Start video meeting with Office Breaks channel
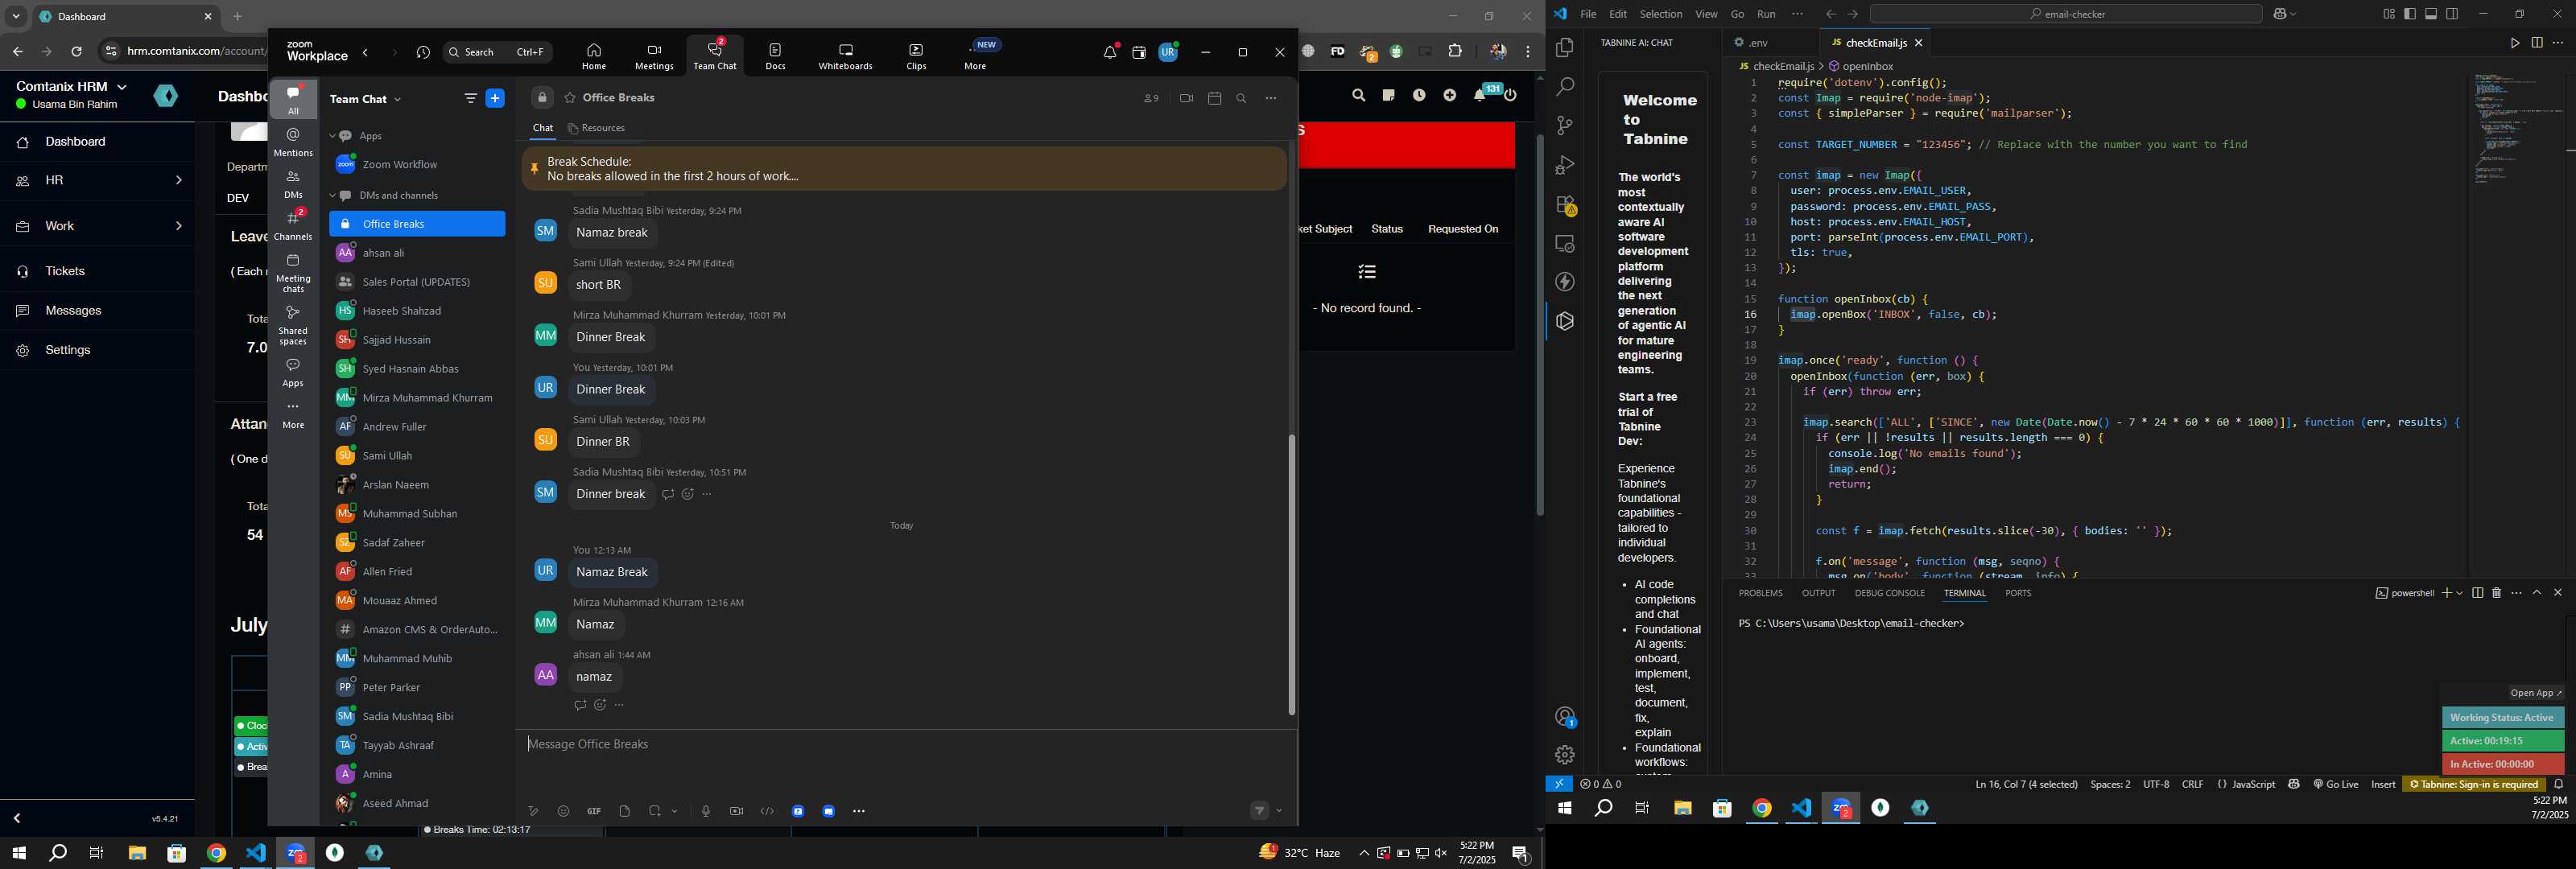This screenshot has height=869, width=2576. (1186, 98)
